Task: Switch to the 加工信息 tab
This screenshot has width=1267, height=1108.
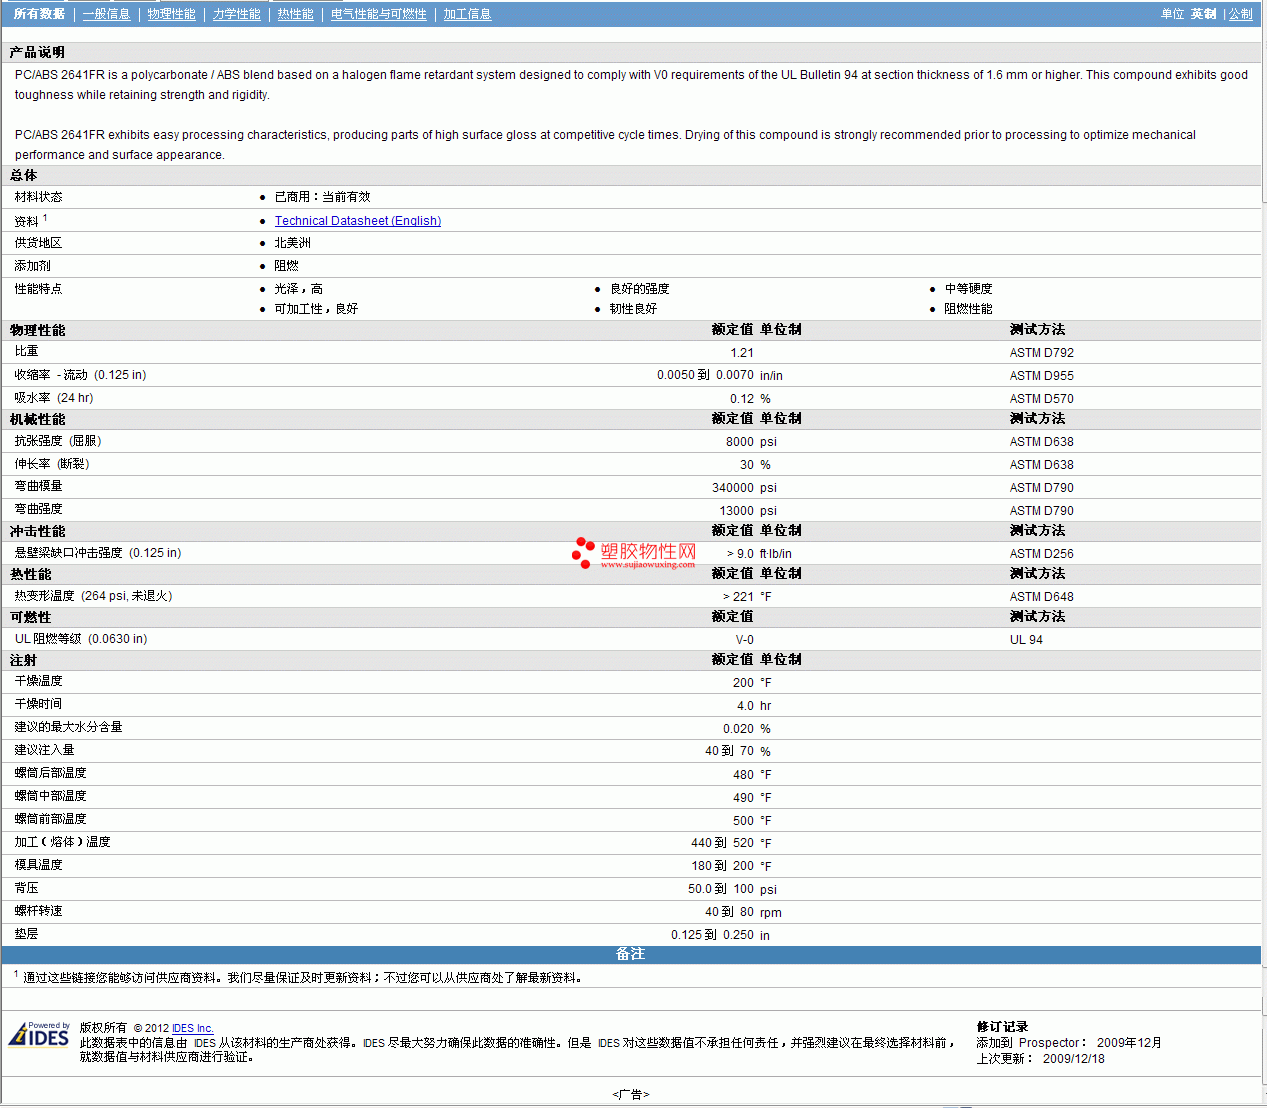Action: pyautogui.click(x=467, y=14)
